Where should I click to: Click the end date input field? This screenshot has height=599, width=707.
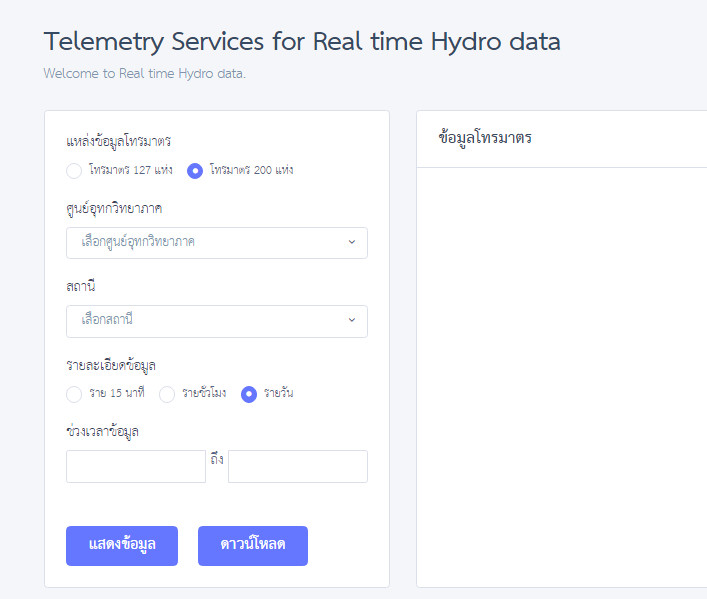(x=298, y=466)
